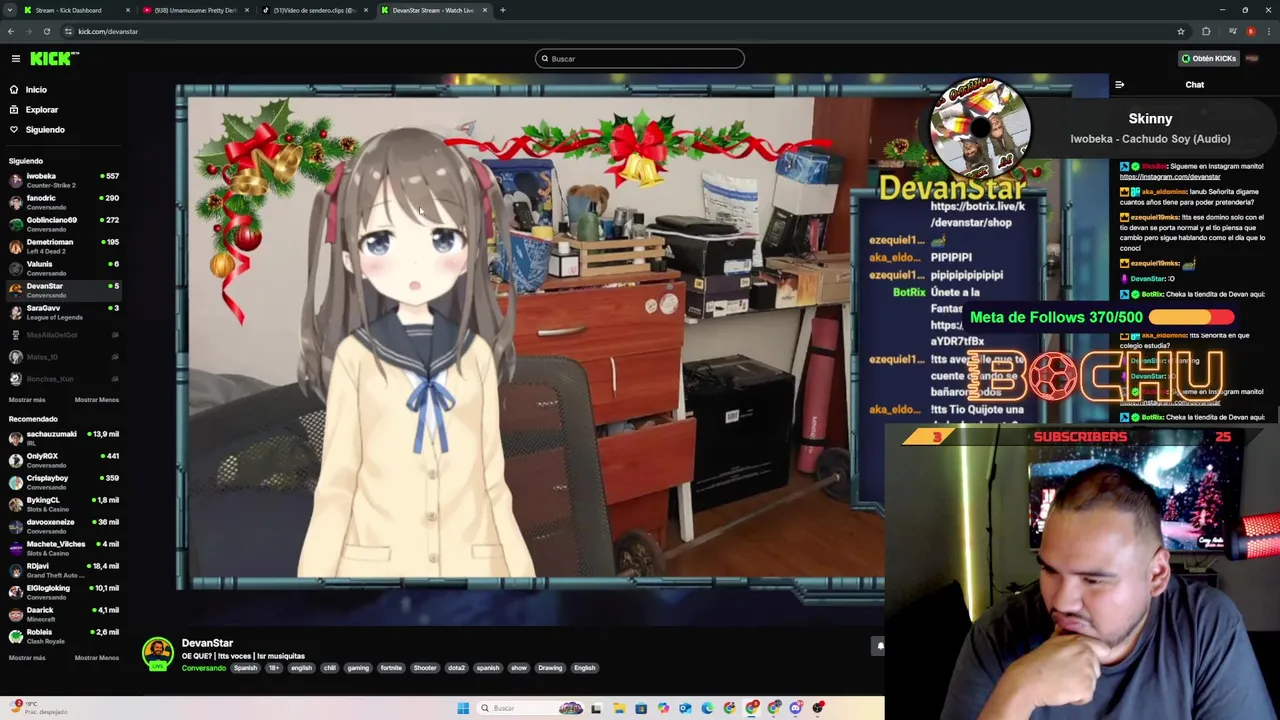Expand recommended list with bottom Mostrar más
This screenshot has height=720, width=1280.
click(x=27, y=657)
